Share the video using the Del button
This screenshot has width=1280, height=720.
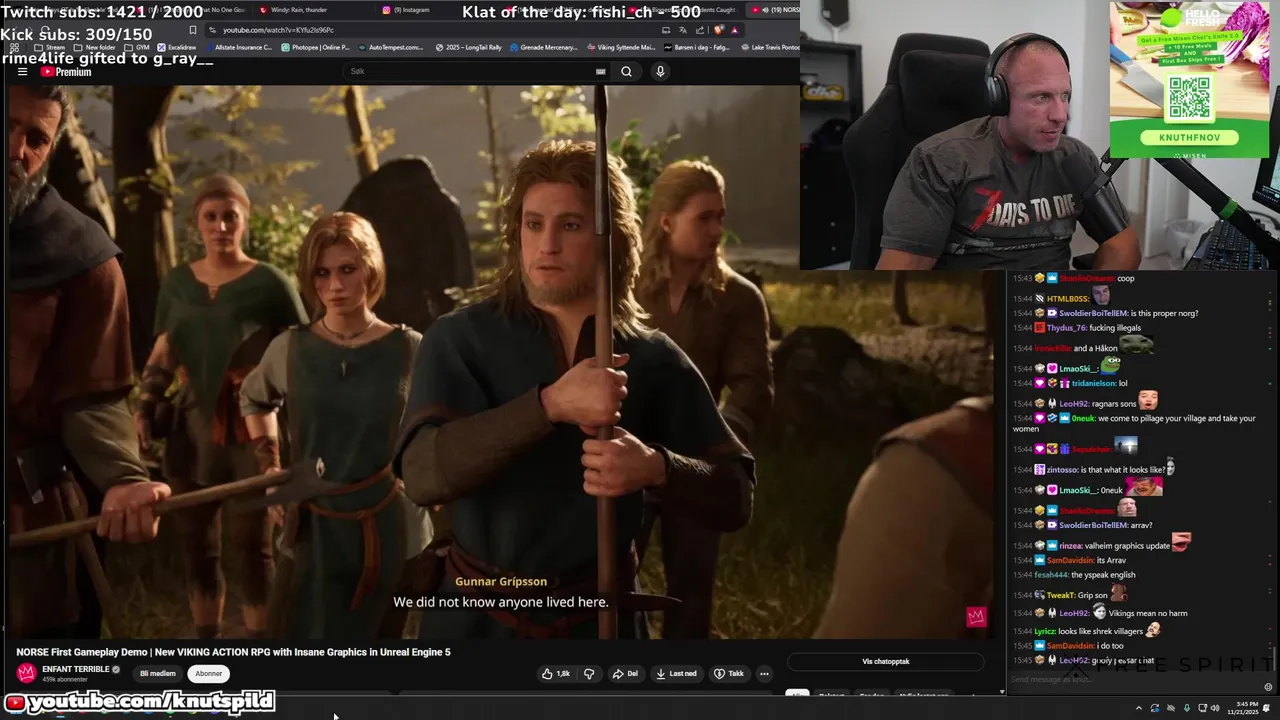point(625,674)
